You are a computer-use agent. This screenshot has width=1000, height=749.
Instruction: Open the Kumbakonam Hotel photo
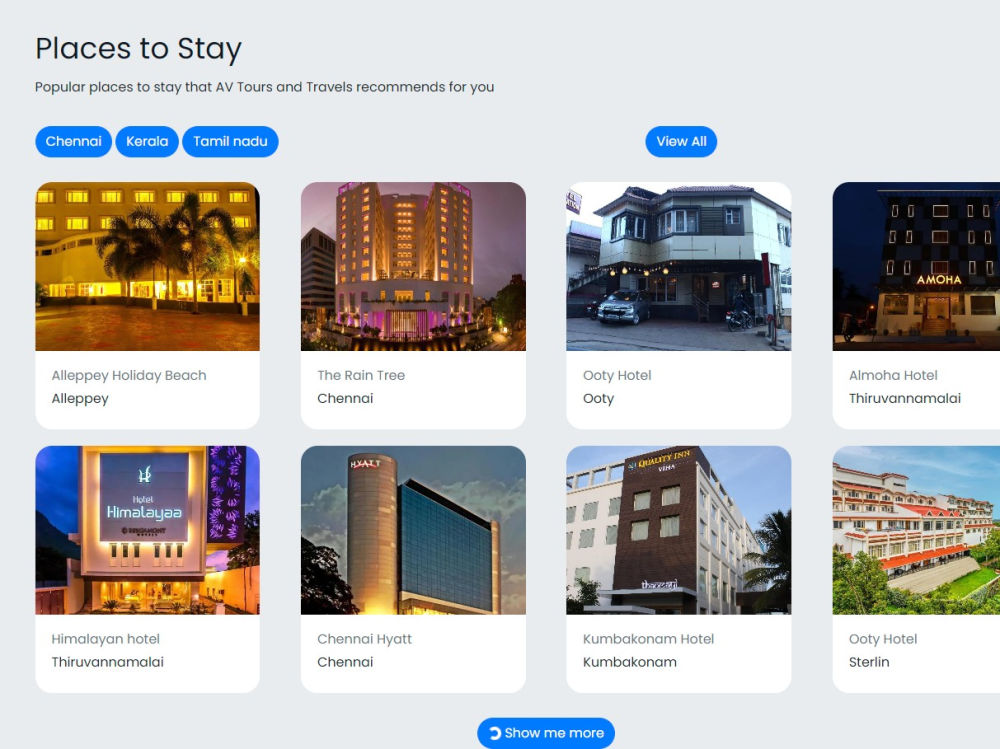679,529
